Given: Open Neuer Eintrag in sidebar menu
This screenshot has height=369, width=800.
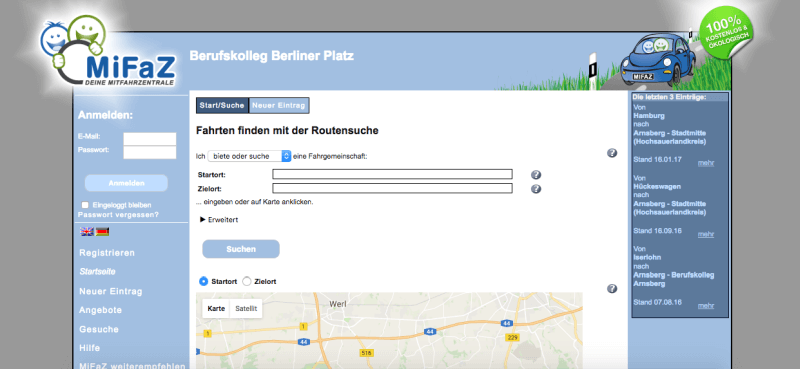Looking at the screenshot, I should point(111,291).
